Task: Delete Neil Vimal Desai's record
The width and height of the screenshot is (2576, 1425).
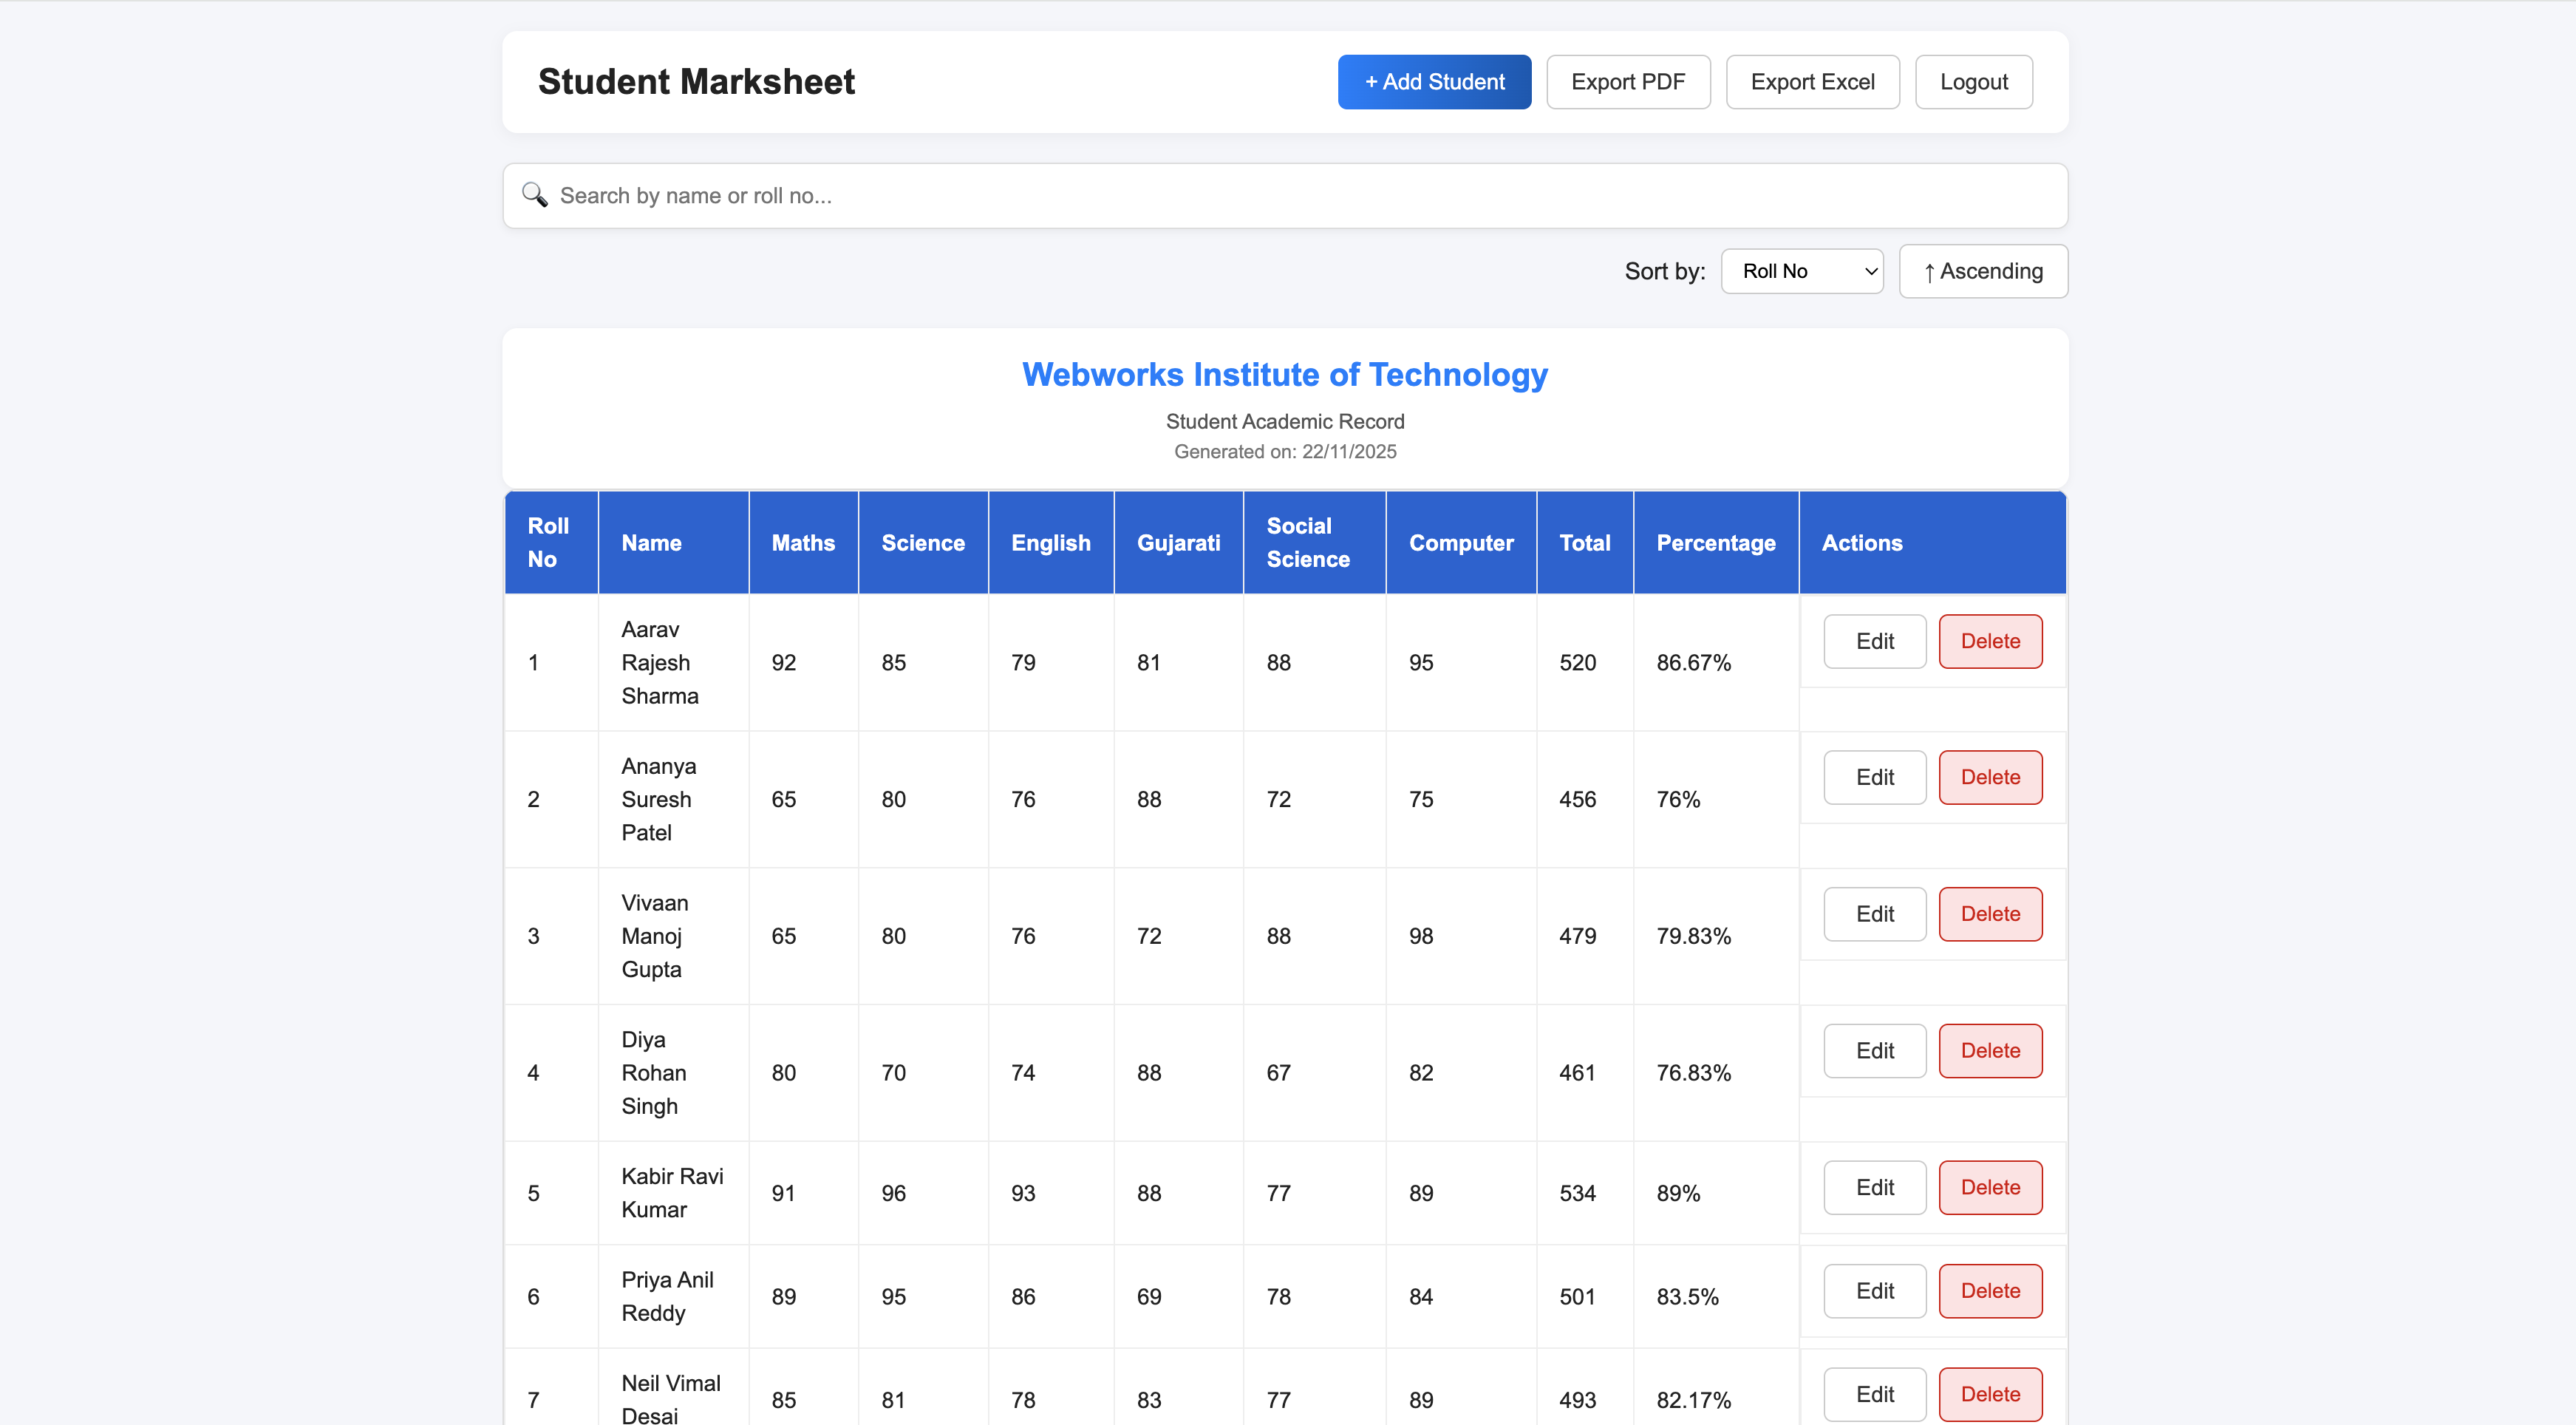Action: tap(1990, 1394)
